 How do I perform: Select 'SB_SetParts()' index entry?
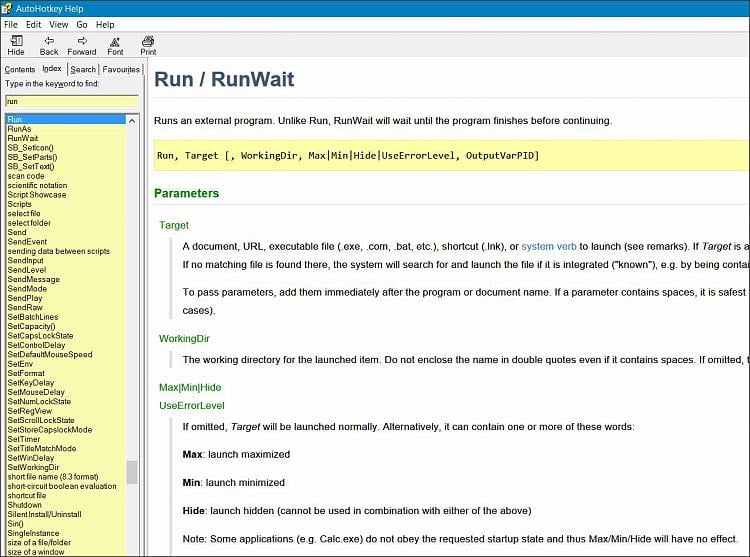pos(32,157)
